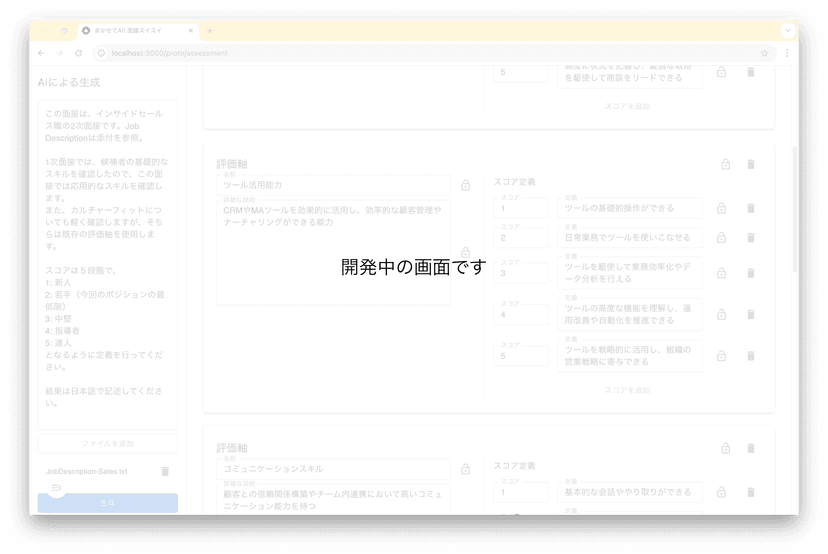Open the browser three-dot menu
Image resolution: width=828 pixels, height=554 pixels.
[x=787, y=53]
